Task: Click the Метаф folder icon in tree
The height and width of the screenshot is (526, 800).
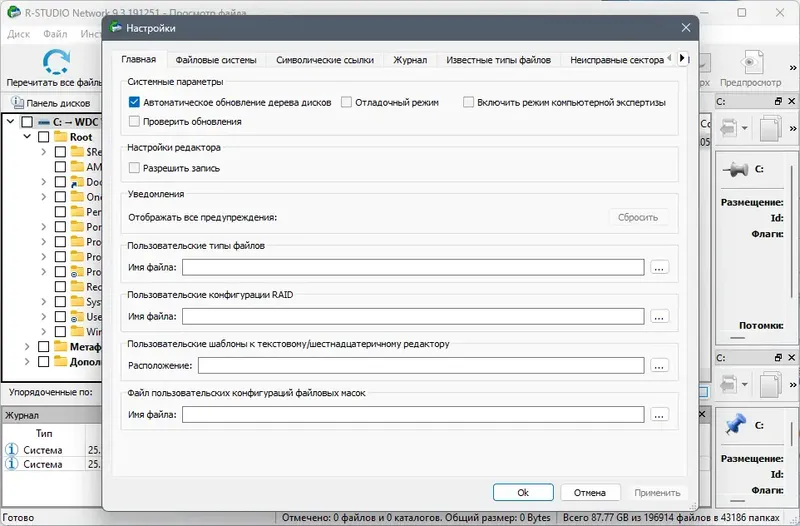Action: 61,346
